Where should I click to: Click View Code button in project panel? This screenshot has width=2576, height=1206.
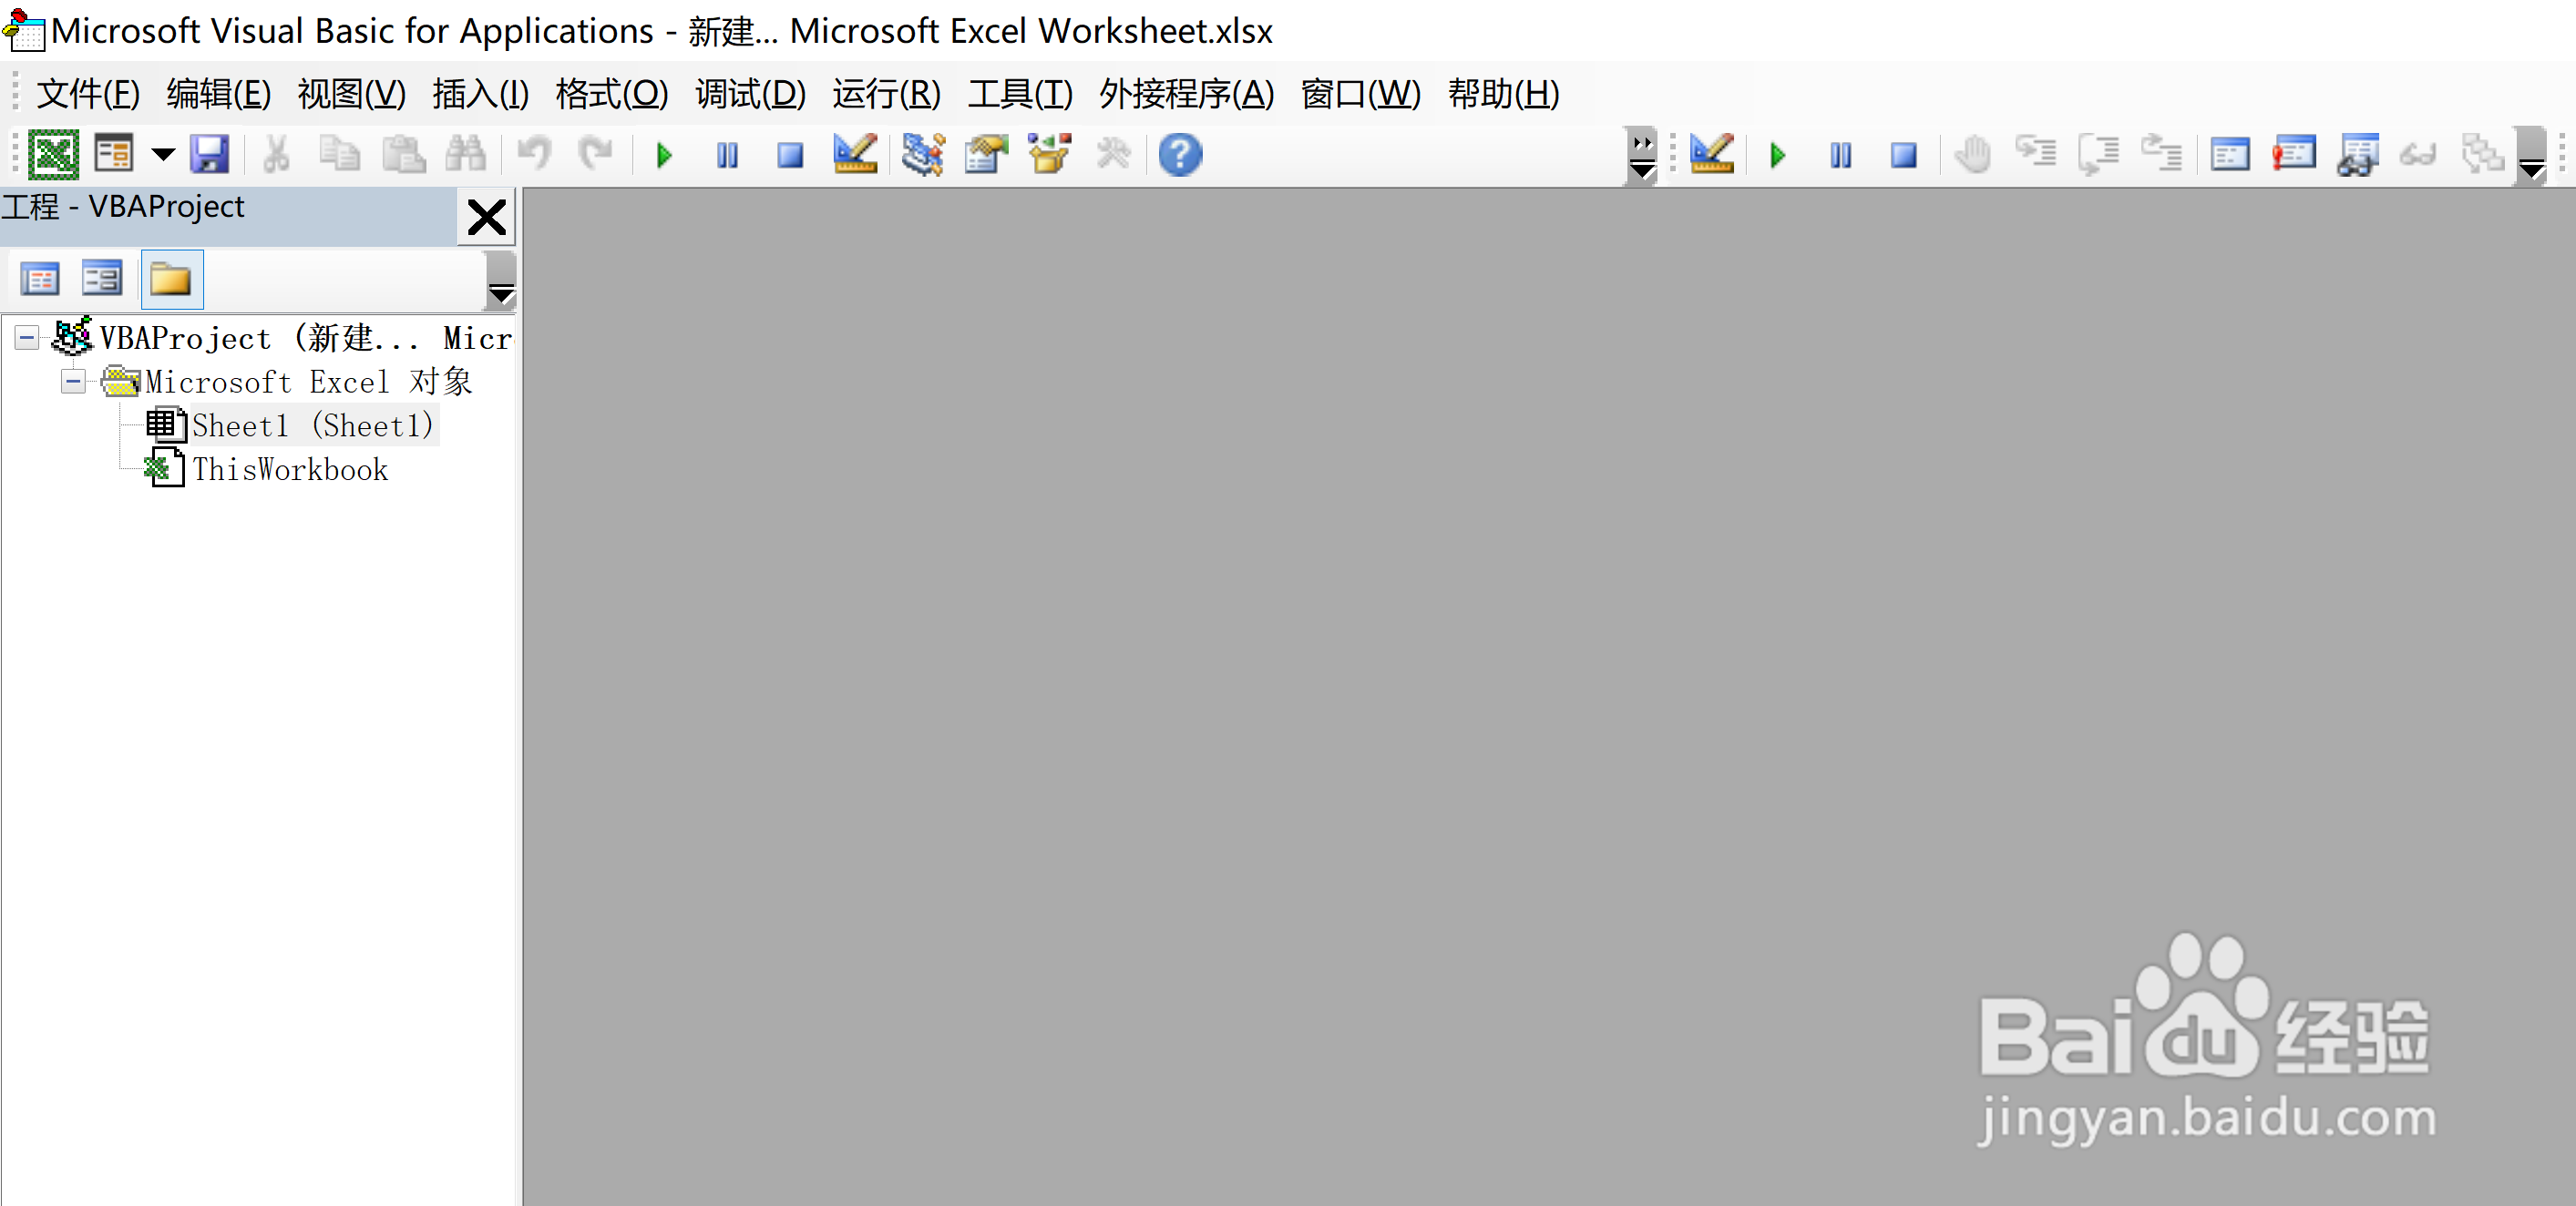coord(40,279)
